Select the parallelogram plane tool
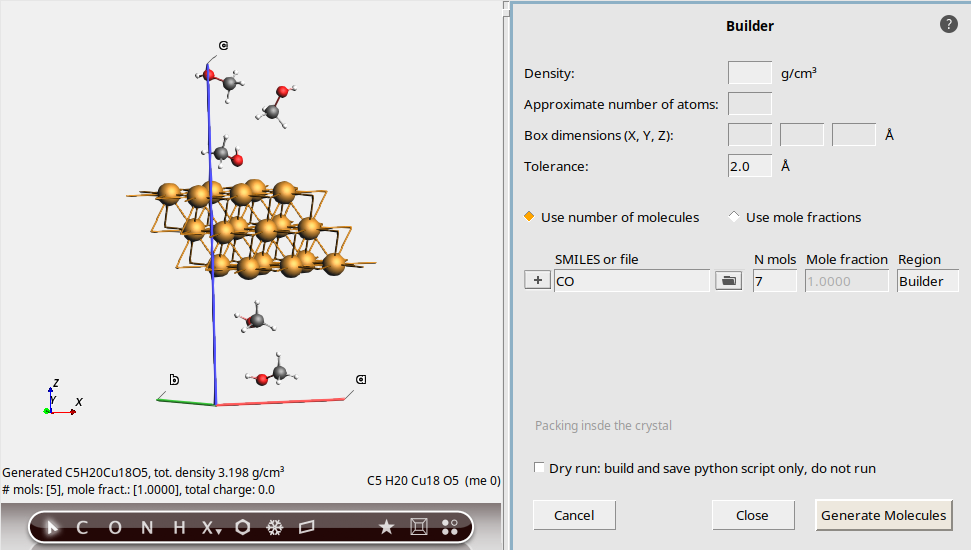 (x=306, y=528)
